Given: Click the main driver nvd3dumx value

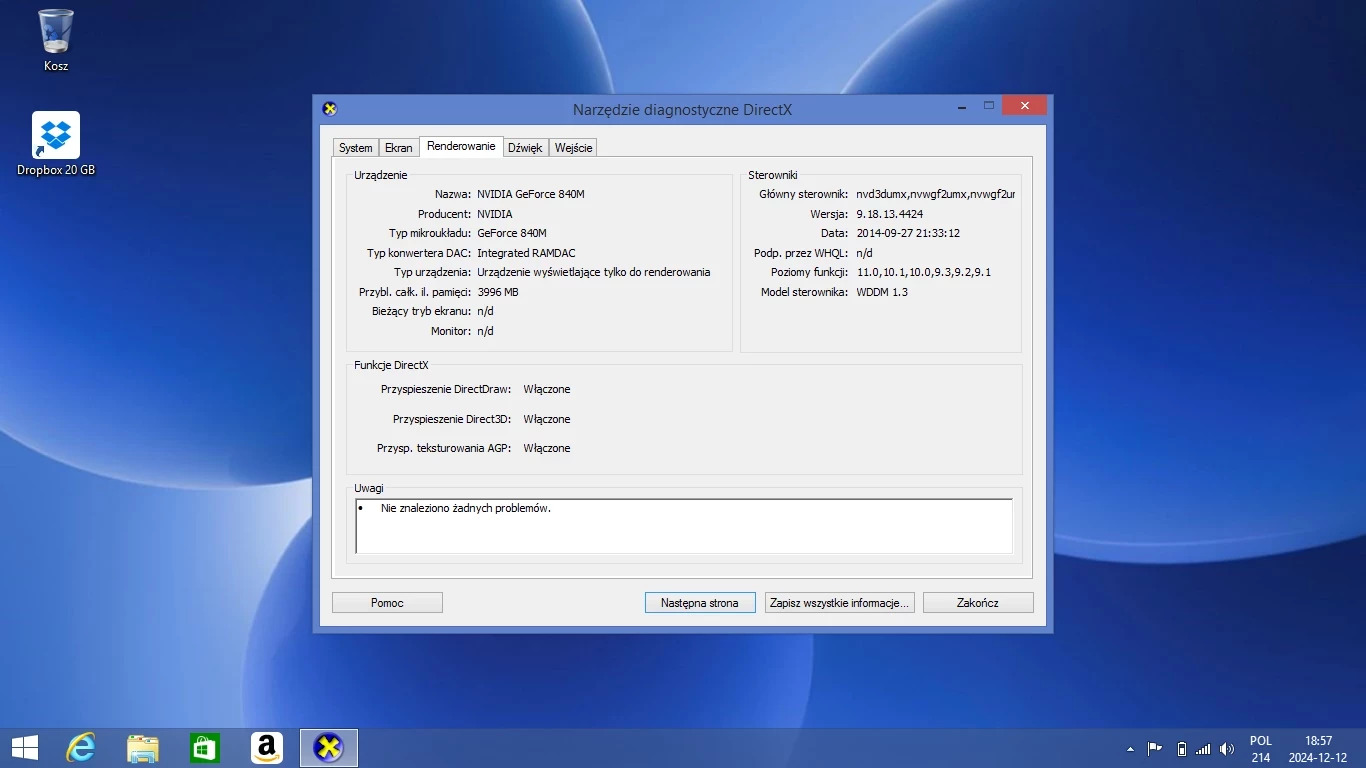Looking at the screenshot, I should point(935,194).
